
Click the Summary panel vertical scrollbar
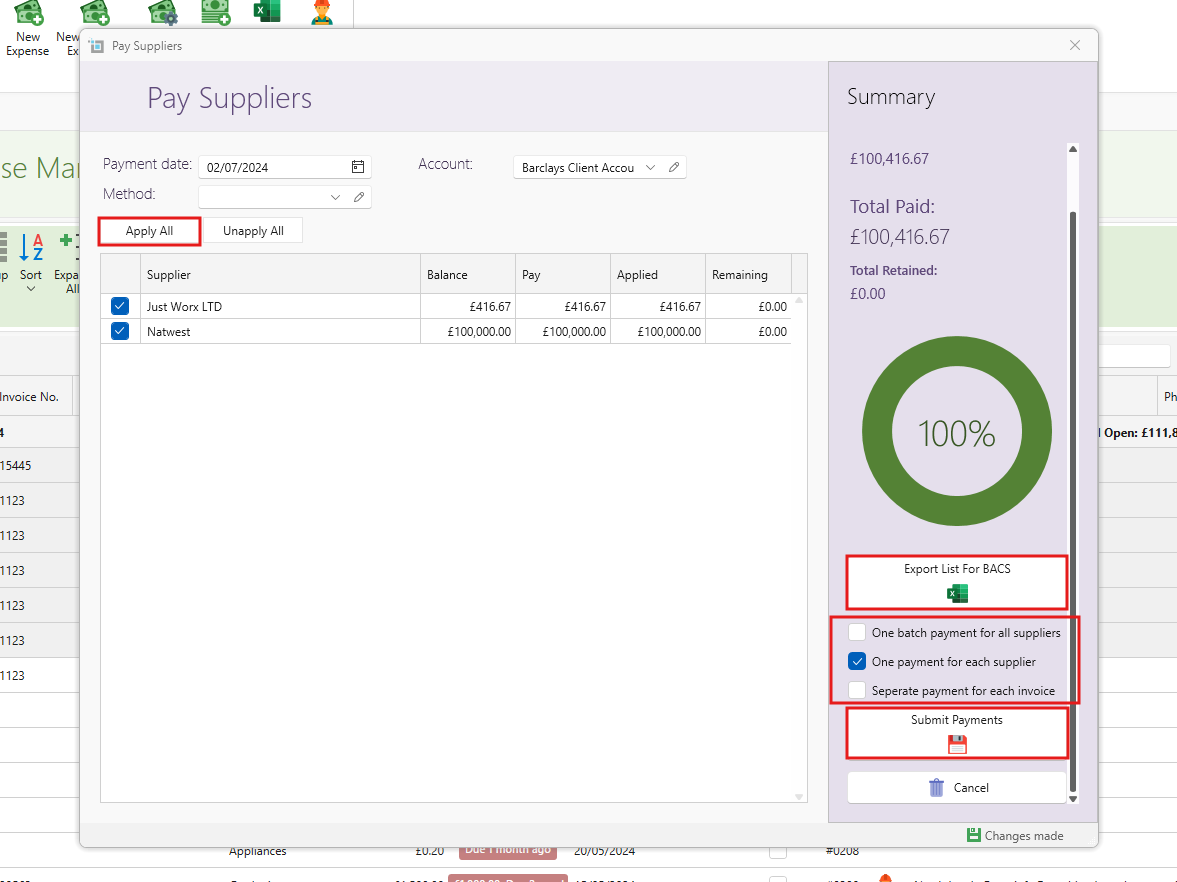pyautogui.click(x=1073, y=501)
